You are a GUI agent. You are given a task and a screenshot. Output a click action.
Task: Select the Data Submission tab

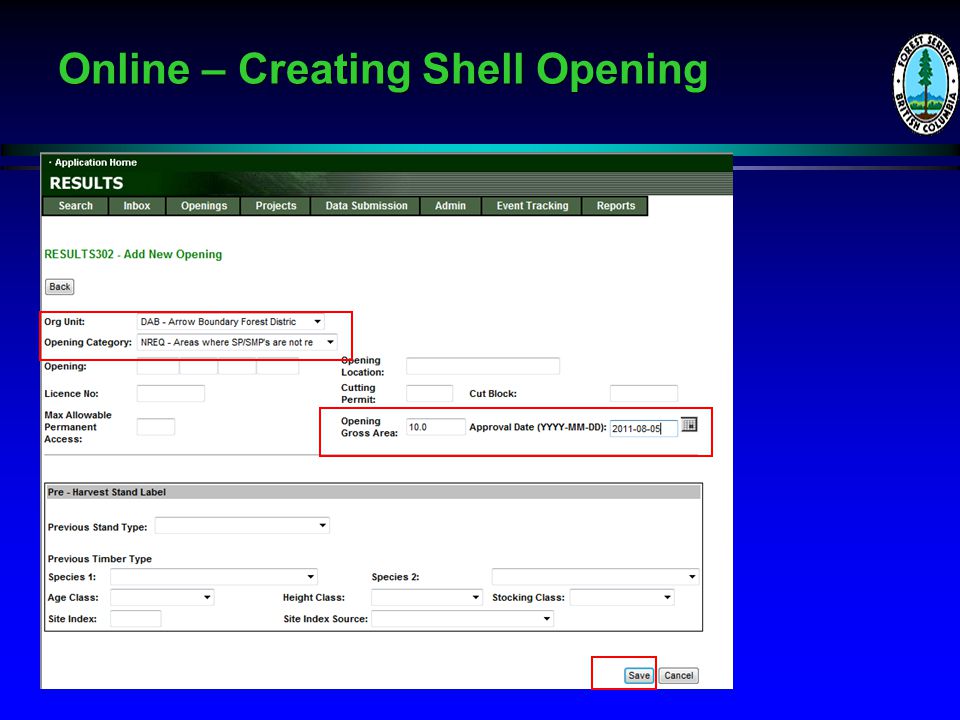click(x=366, y=206)
